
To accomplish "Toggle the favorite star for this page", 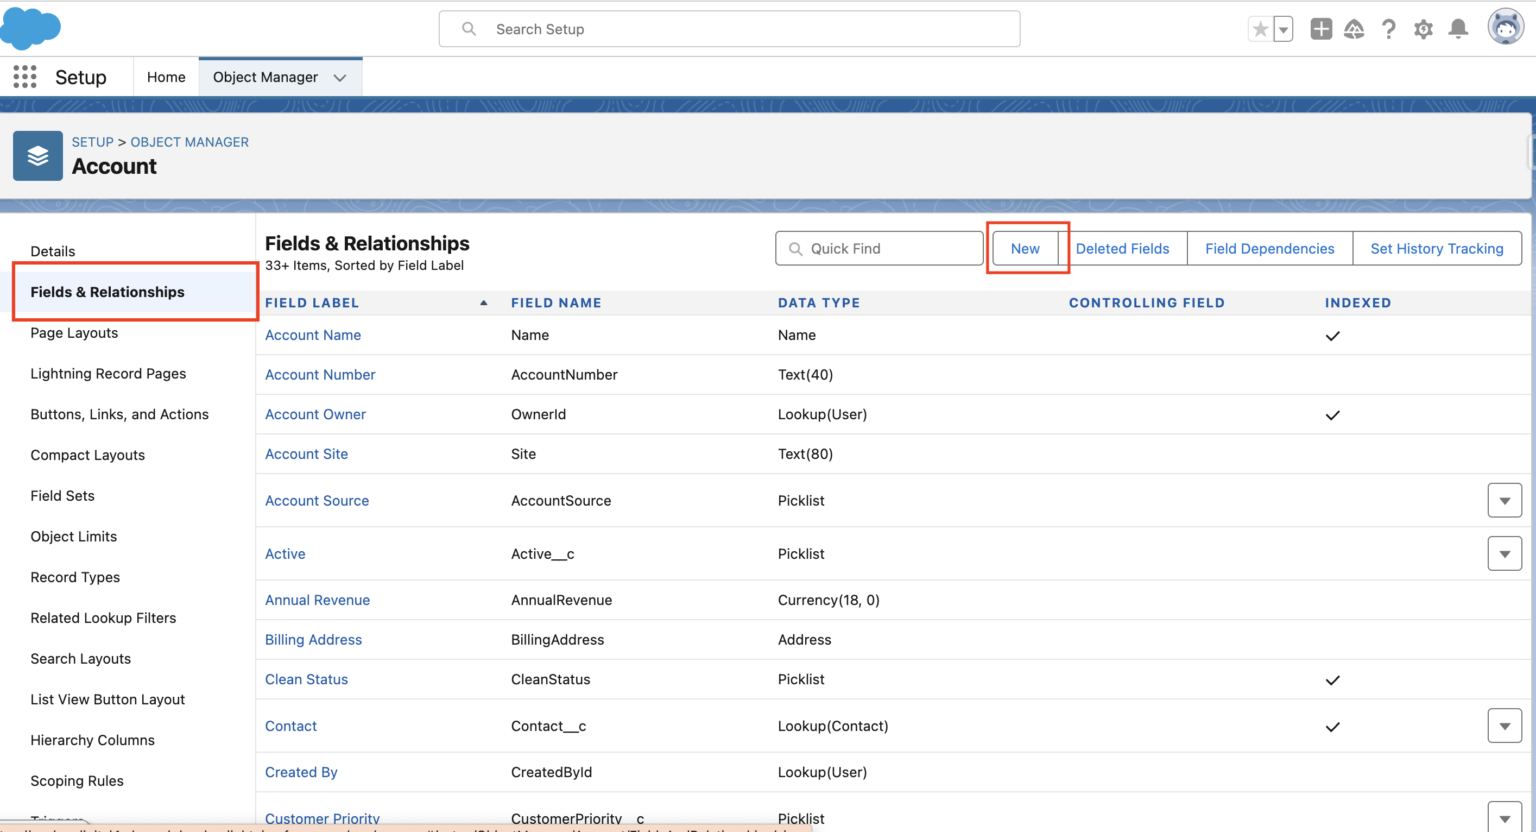I will click(1260, 29).
